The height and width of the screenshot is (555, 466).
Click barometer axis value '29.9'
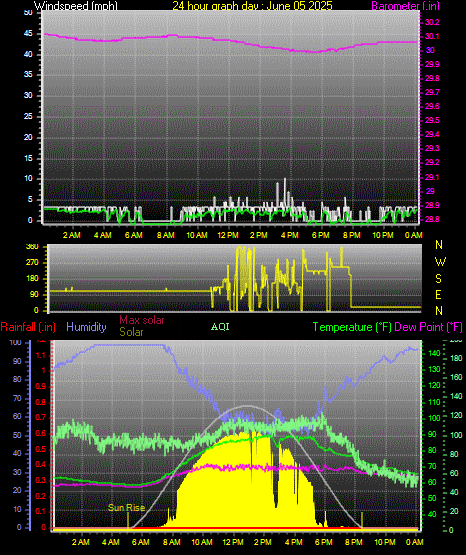[432, 64]
